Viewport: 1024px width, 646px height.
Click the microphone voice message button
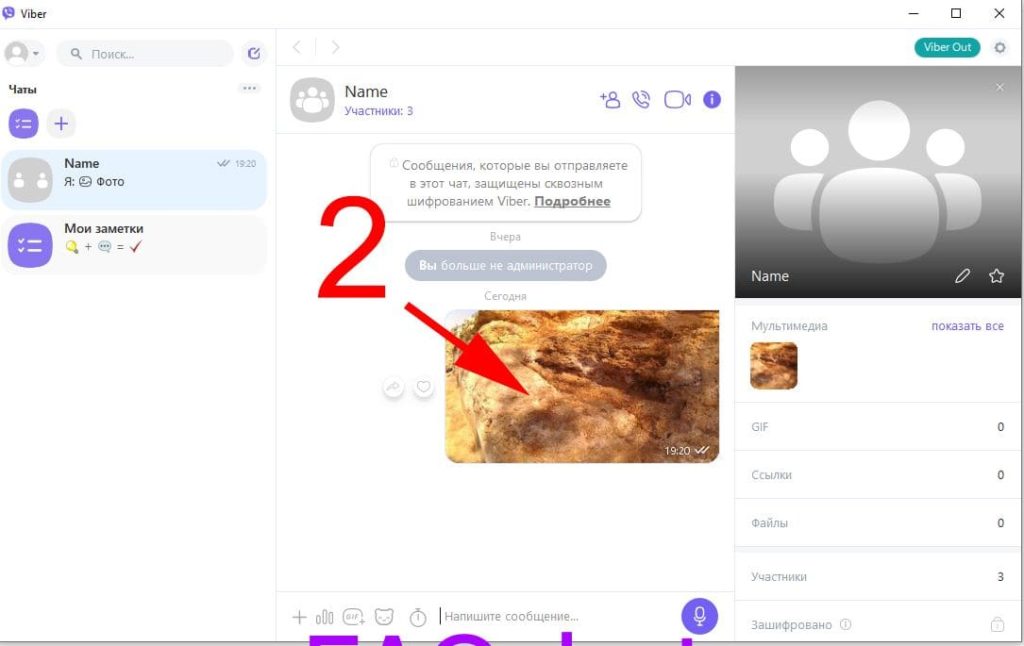700,616
